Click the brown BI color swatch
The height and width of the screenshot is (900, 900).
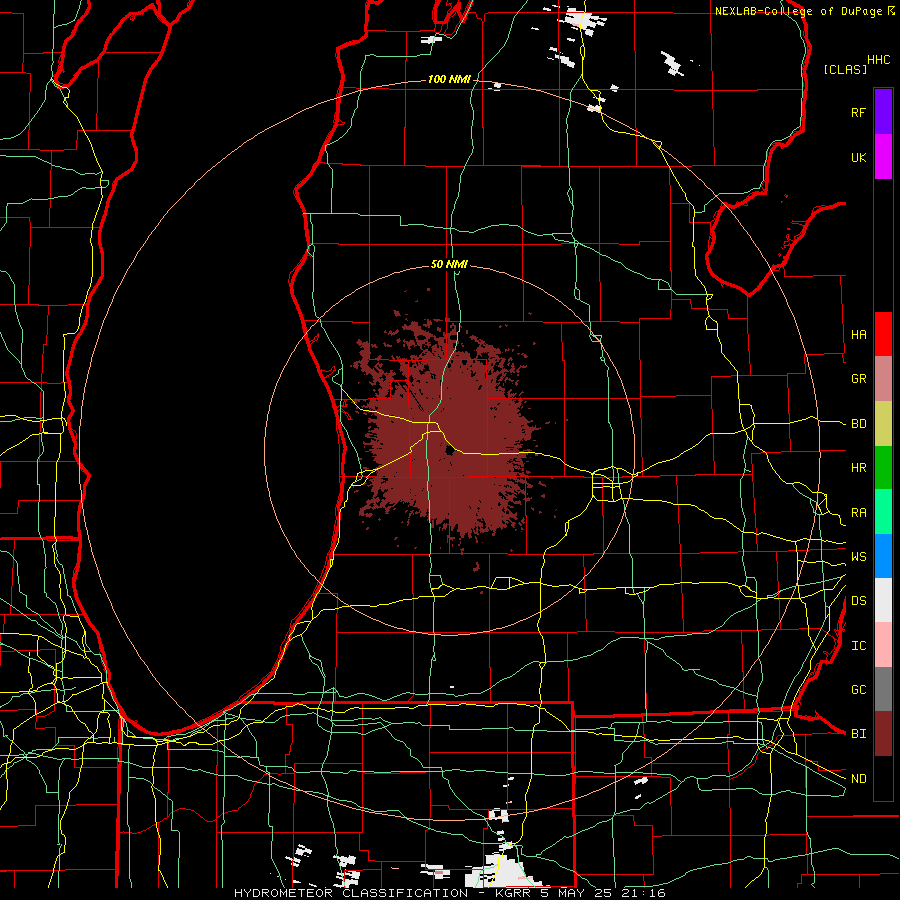[883, 734]
